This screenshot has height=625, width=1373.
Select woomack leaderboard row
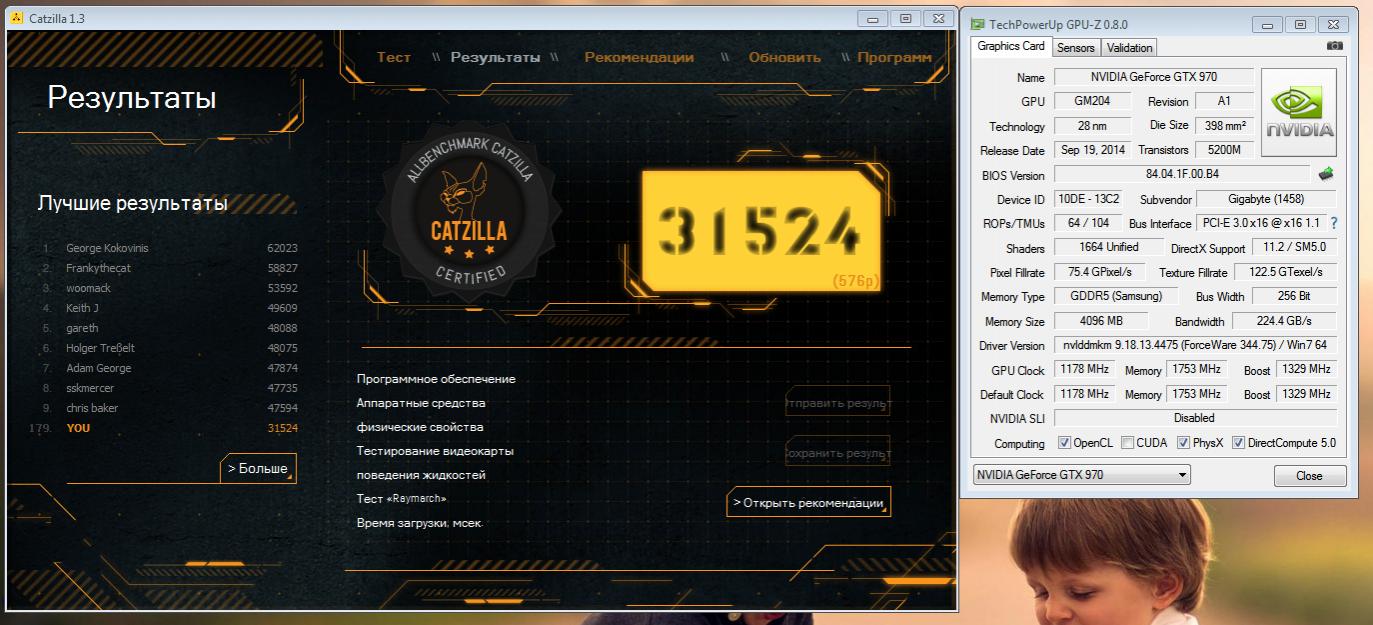click(170, 288)
